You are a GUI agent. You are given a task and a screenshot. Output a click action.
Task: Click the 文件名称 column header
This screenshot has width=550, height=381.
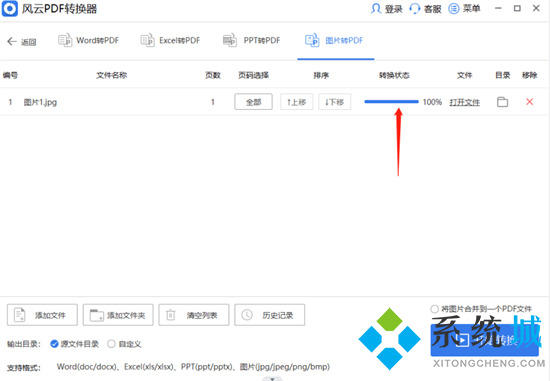[112, 75]
